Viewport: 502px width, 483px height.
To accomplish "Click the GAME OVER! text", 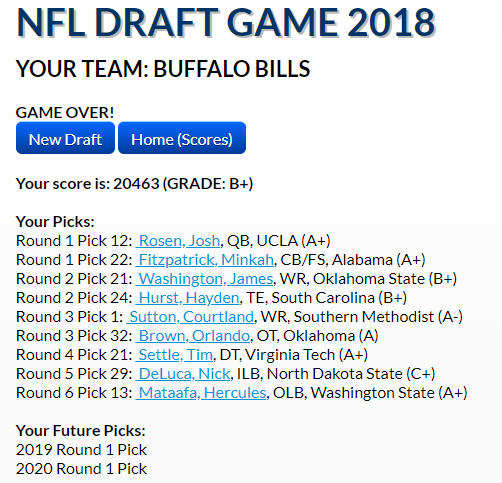I will click(65, 113).
